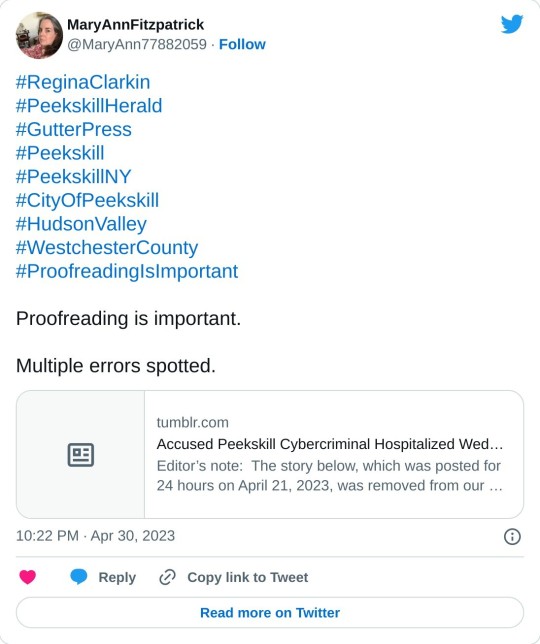Open the #GutterPress hashtag
This screenshot has height=644, width=540.
(x=74, y=129)
